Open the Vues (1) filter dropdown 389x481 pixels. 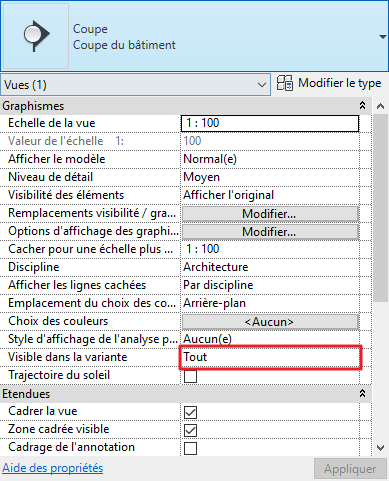tap(136, 85)
